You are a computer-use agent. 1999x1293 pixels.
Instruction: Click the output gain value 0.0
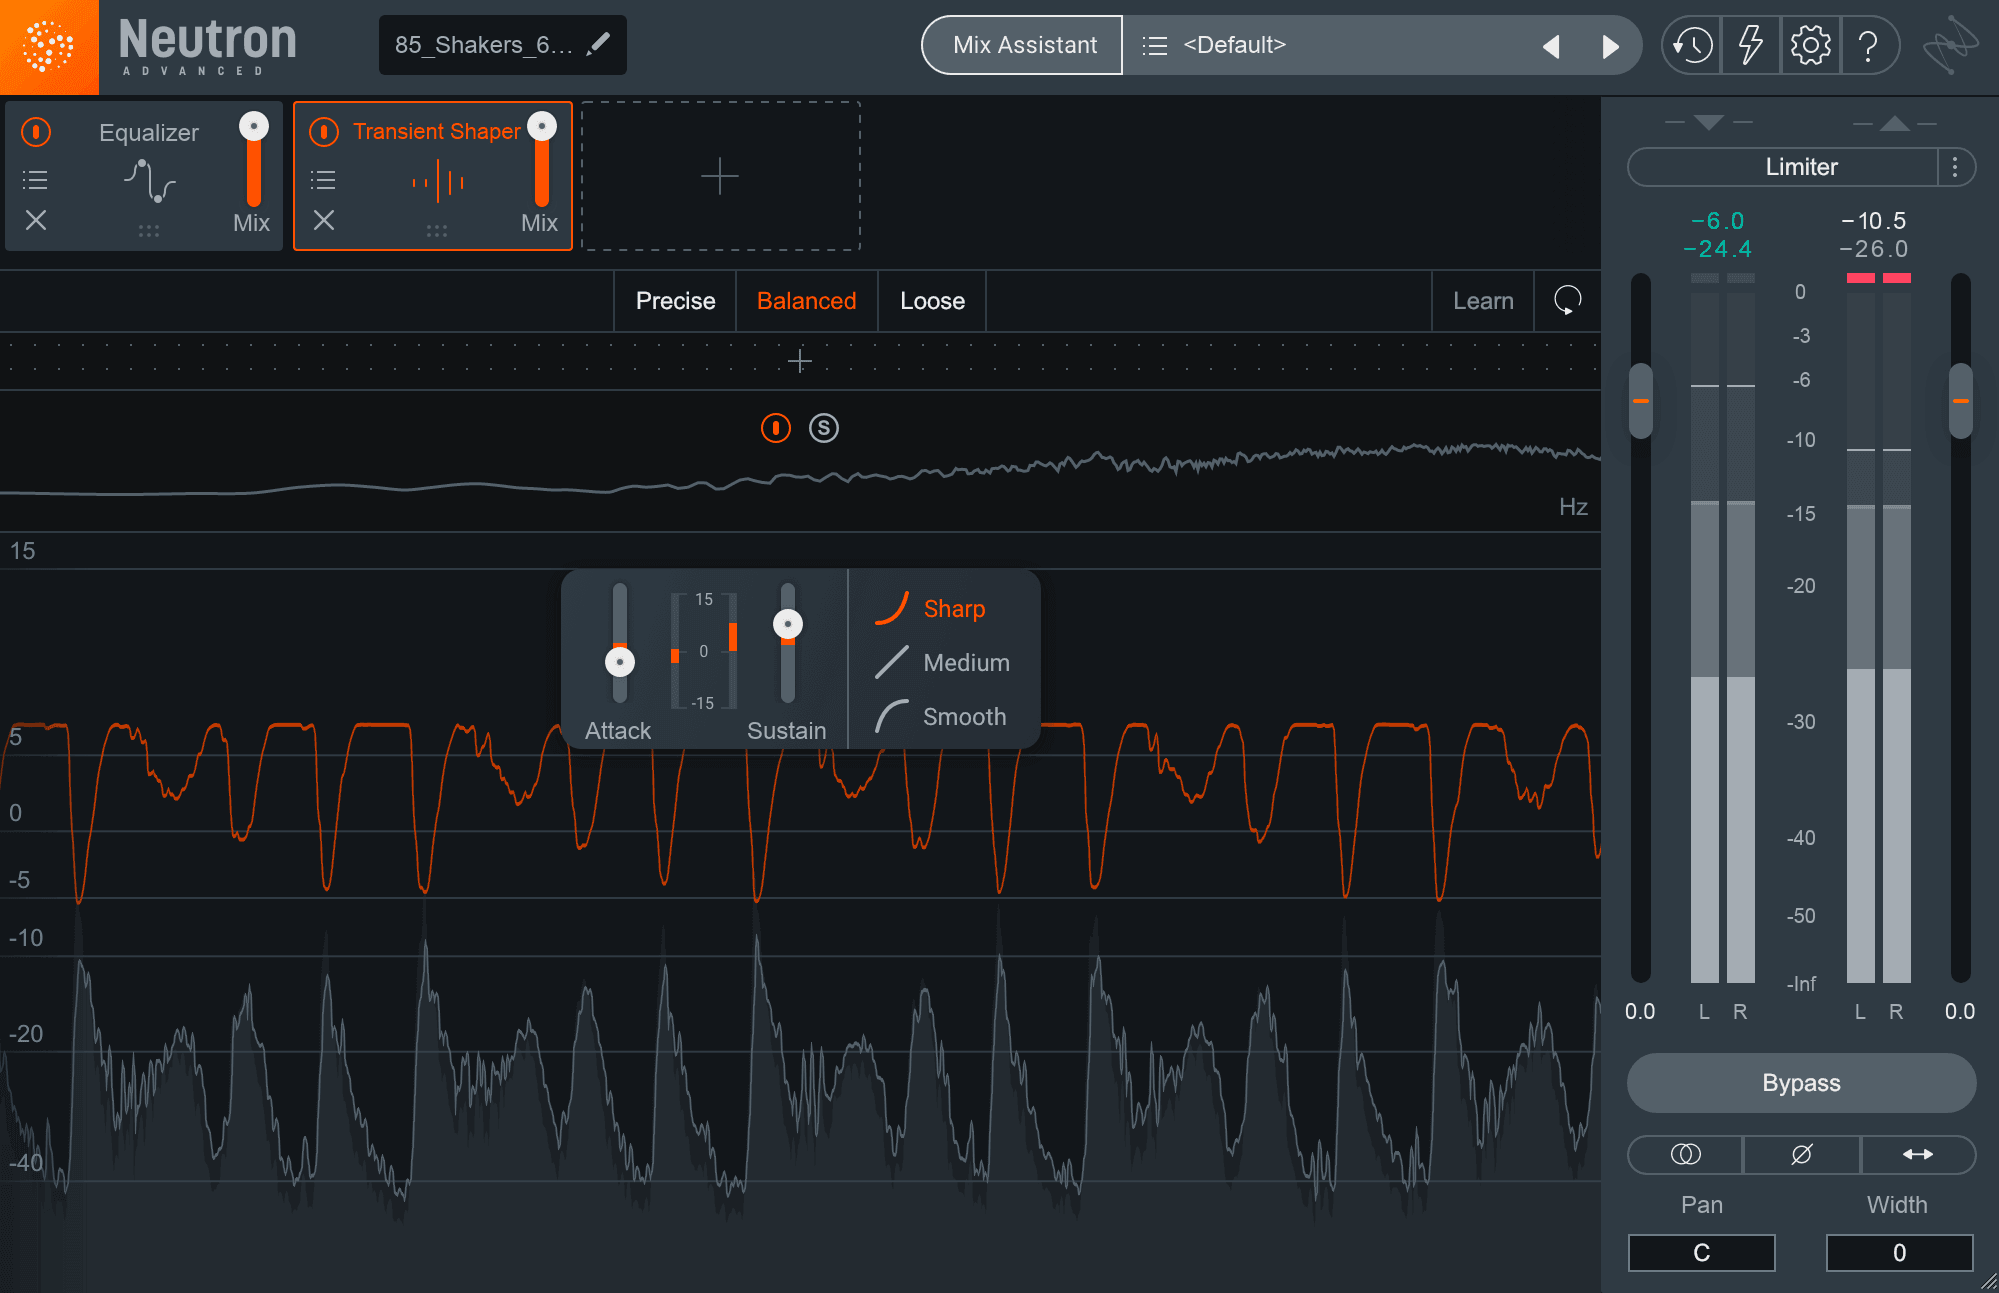[1960, 1011]
